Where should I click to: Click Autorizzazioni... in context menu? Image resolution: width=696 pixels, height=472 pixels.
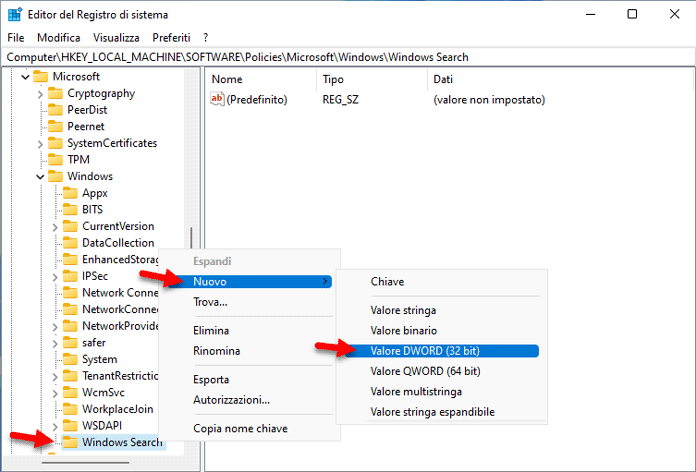click(x=231, y=400)
